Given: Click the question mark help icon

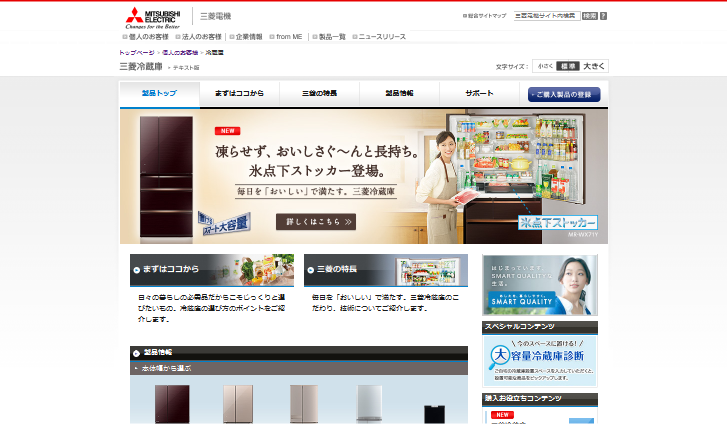Looking at the screenshot, I should (x=603, y=16).
